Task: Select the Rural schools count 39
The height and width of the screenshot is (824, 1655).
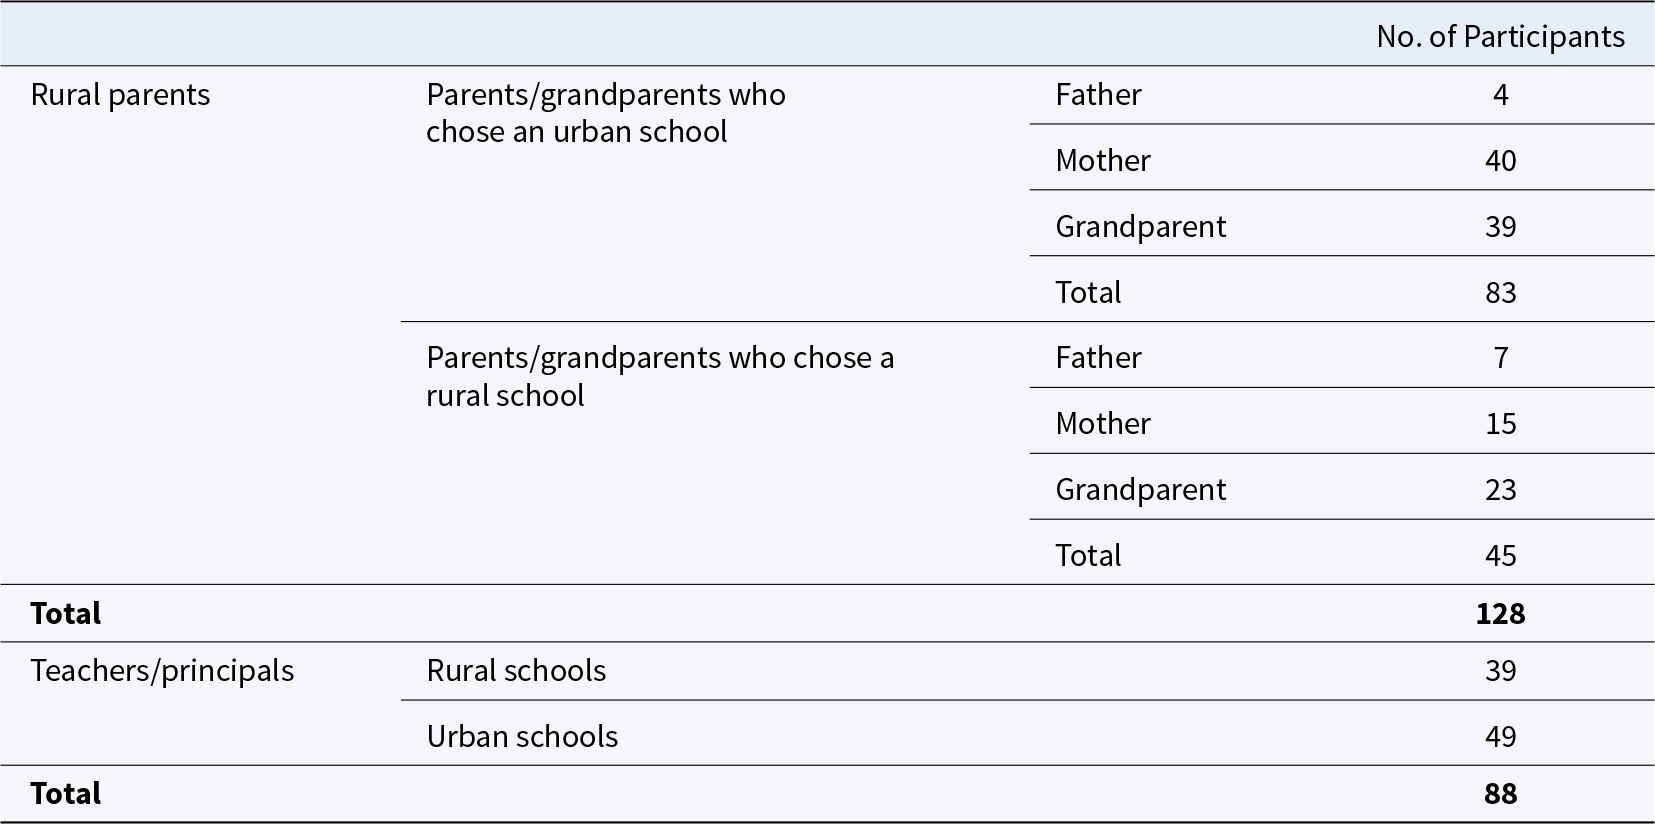Action: click(x=1500, y=671)
